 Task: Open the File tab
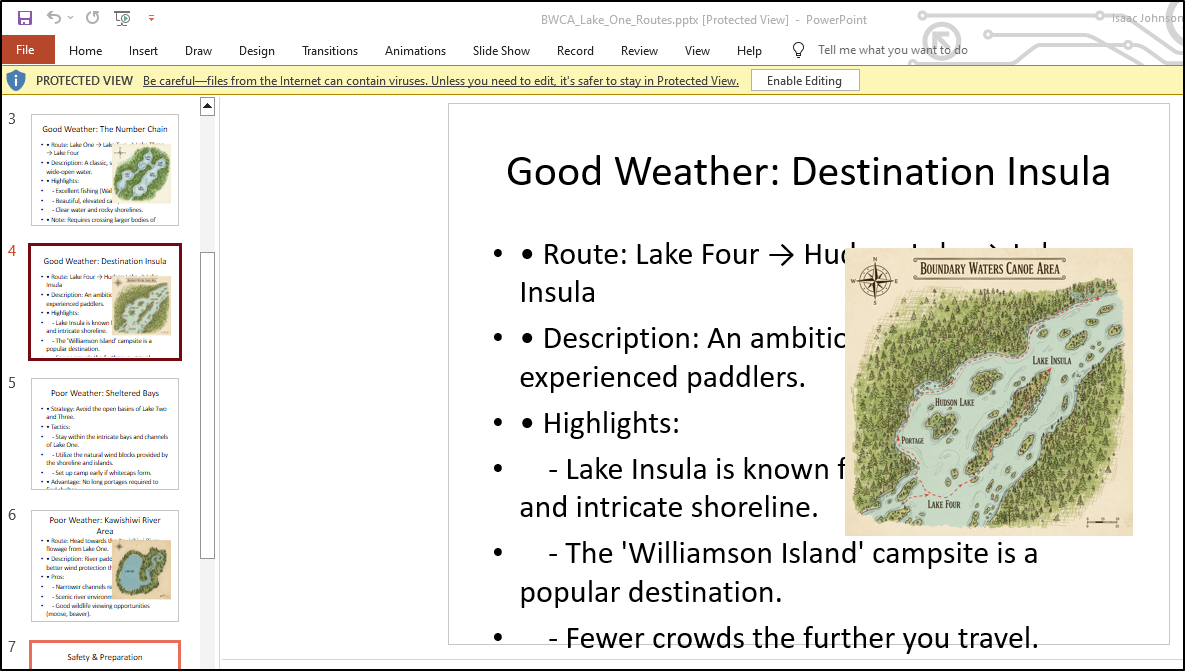pyautogui.click(x=25, y=51)
